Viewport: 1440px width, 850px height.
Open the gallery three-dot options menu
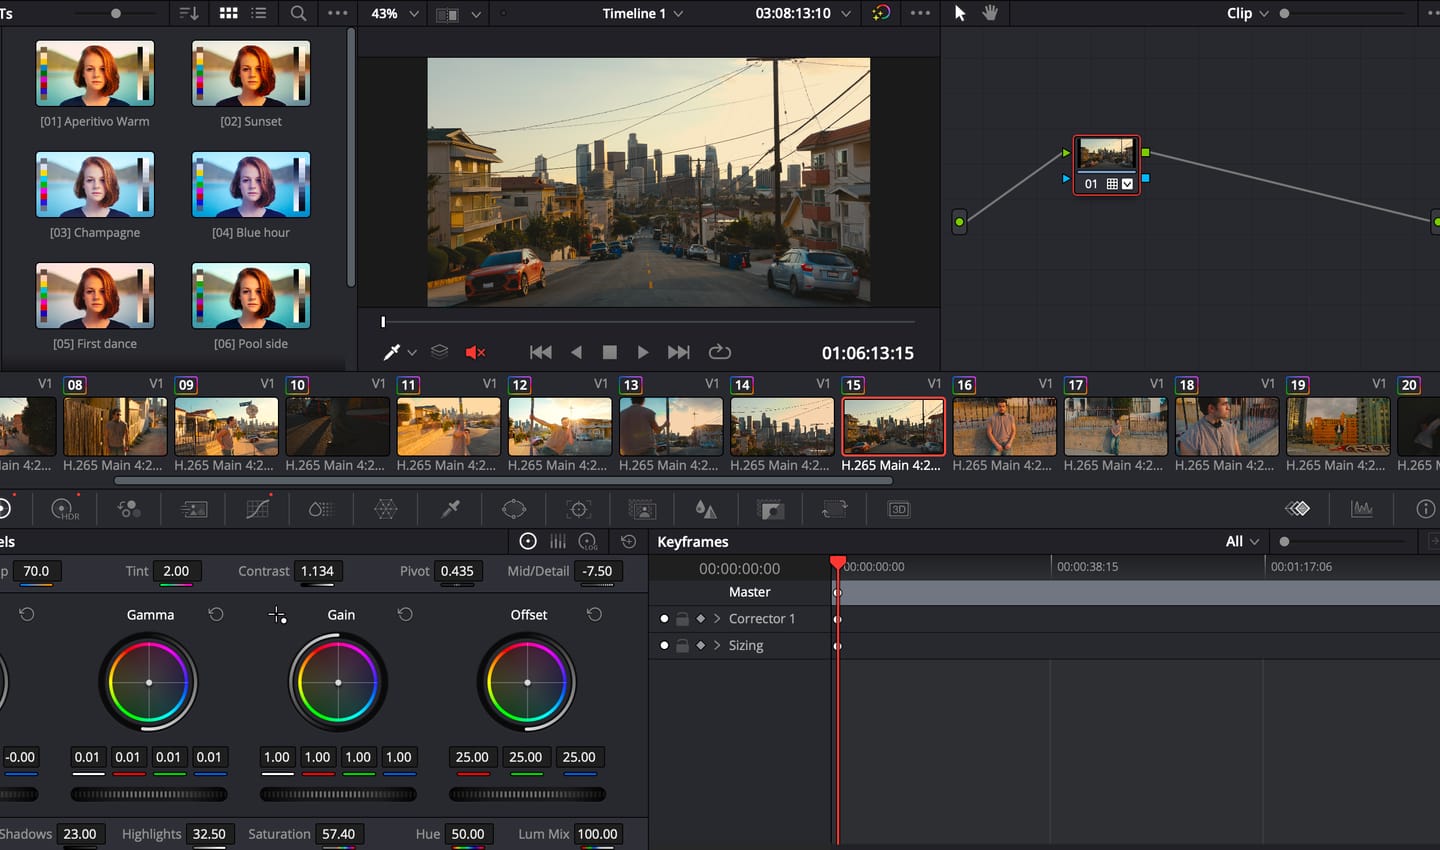338,13
